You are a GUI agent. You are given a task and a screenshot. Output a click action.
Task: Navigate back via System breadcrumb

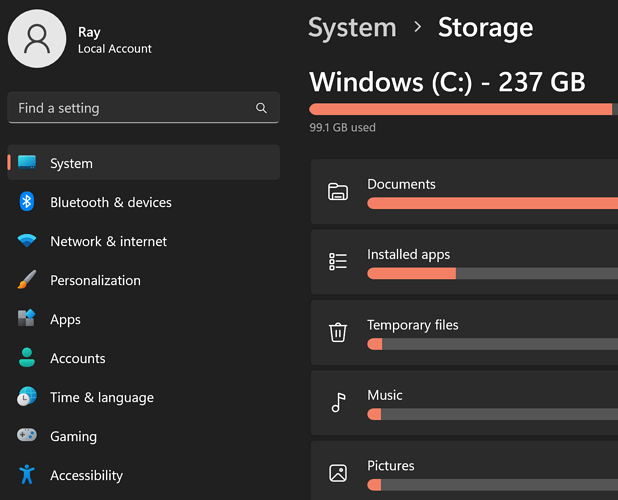(352, 28)
